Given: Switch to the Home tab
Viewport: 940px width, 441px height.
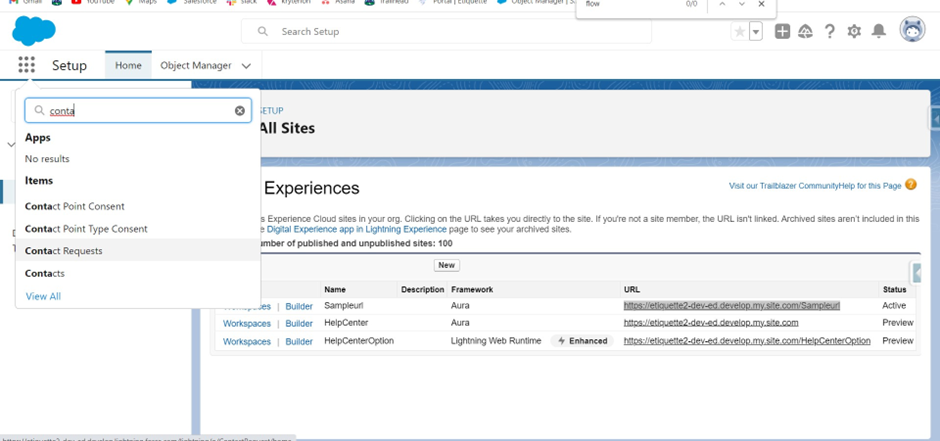Looking at the screenshot, I should 128,65.
